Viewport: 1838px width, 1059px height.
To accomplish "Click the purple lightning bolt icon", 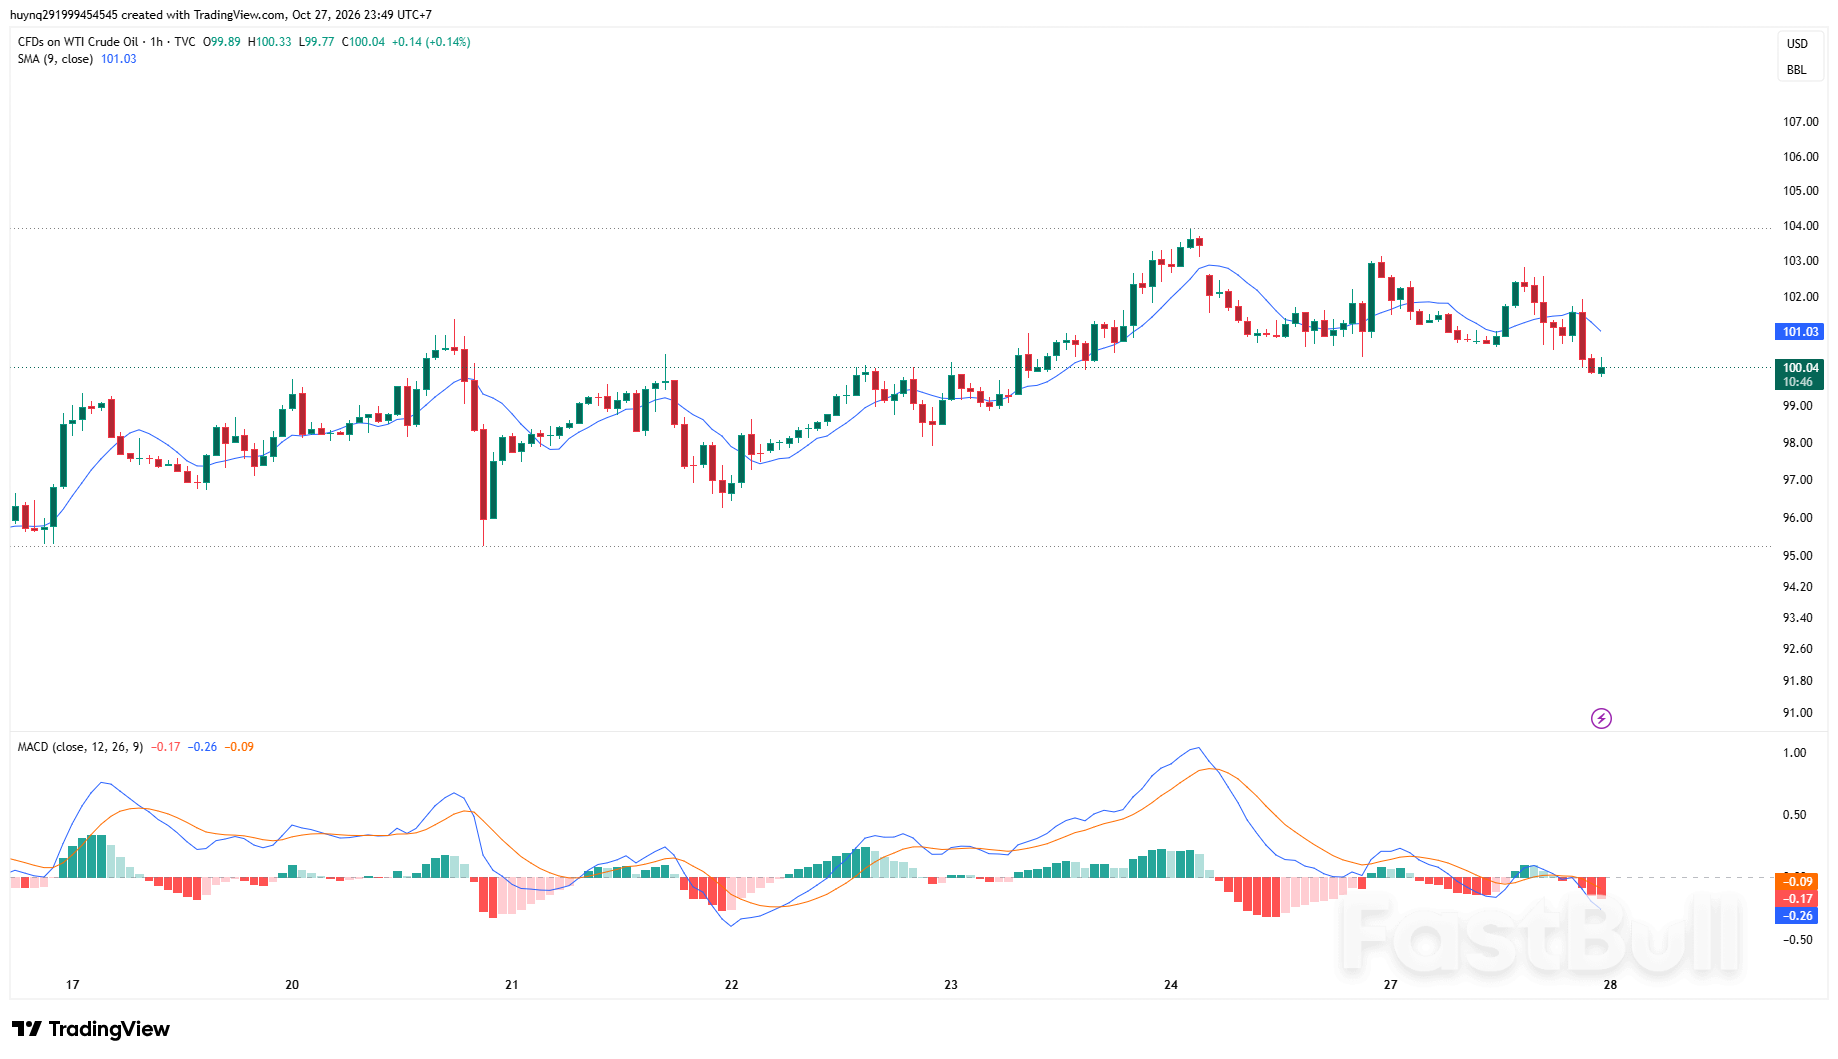I will [1601, 718].
